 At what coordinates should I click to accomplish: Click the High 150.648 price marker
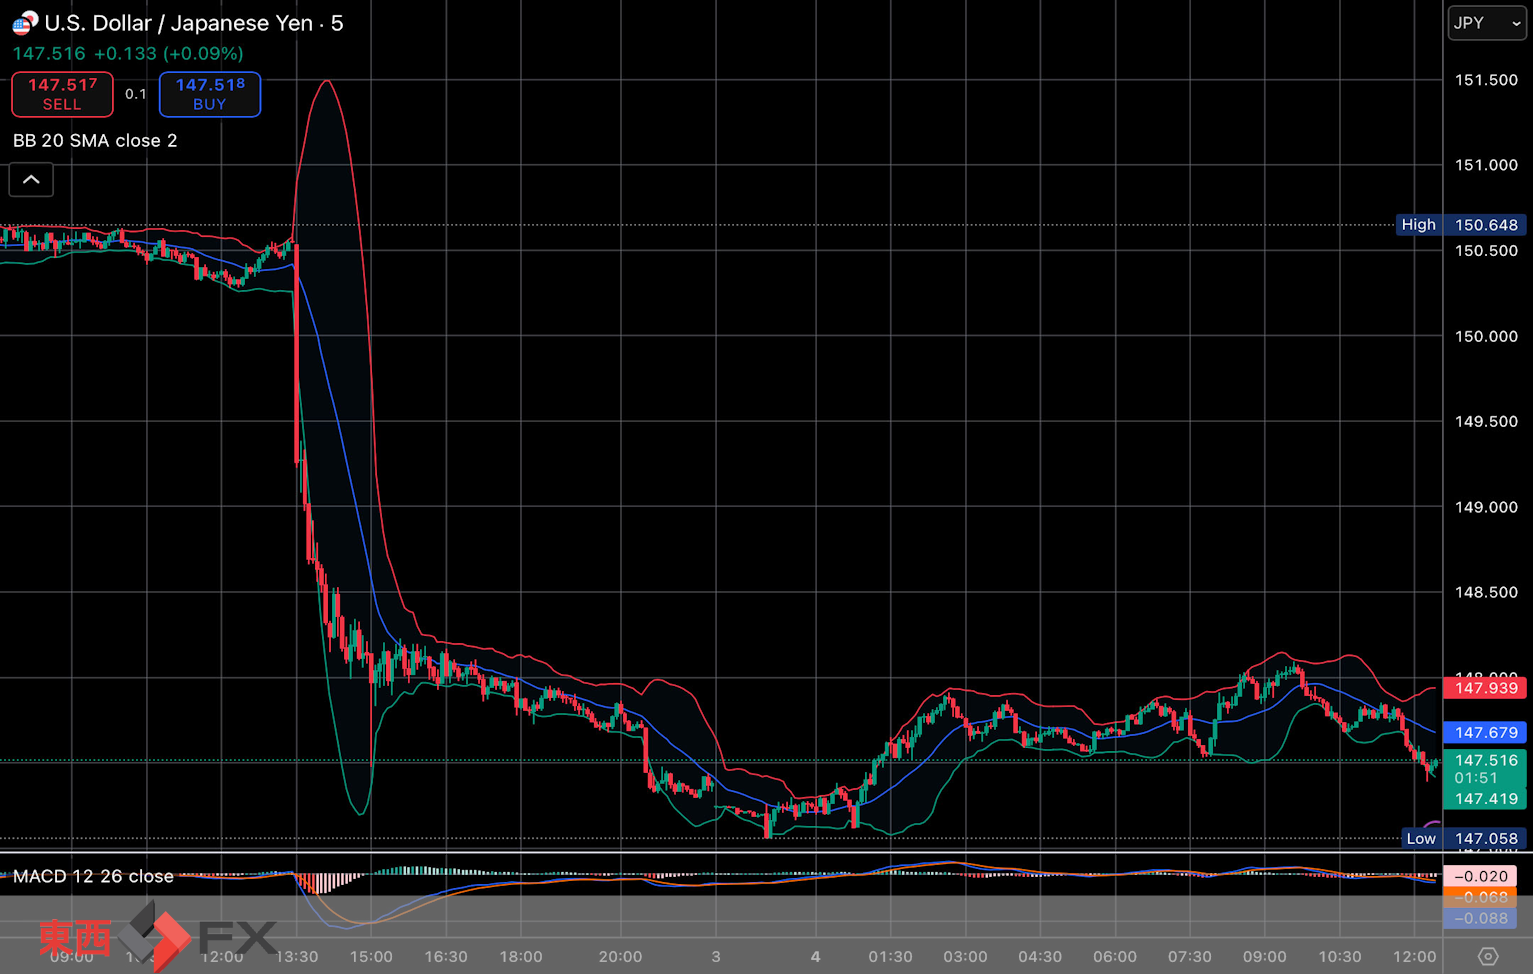coord(1461,225)
